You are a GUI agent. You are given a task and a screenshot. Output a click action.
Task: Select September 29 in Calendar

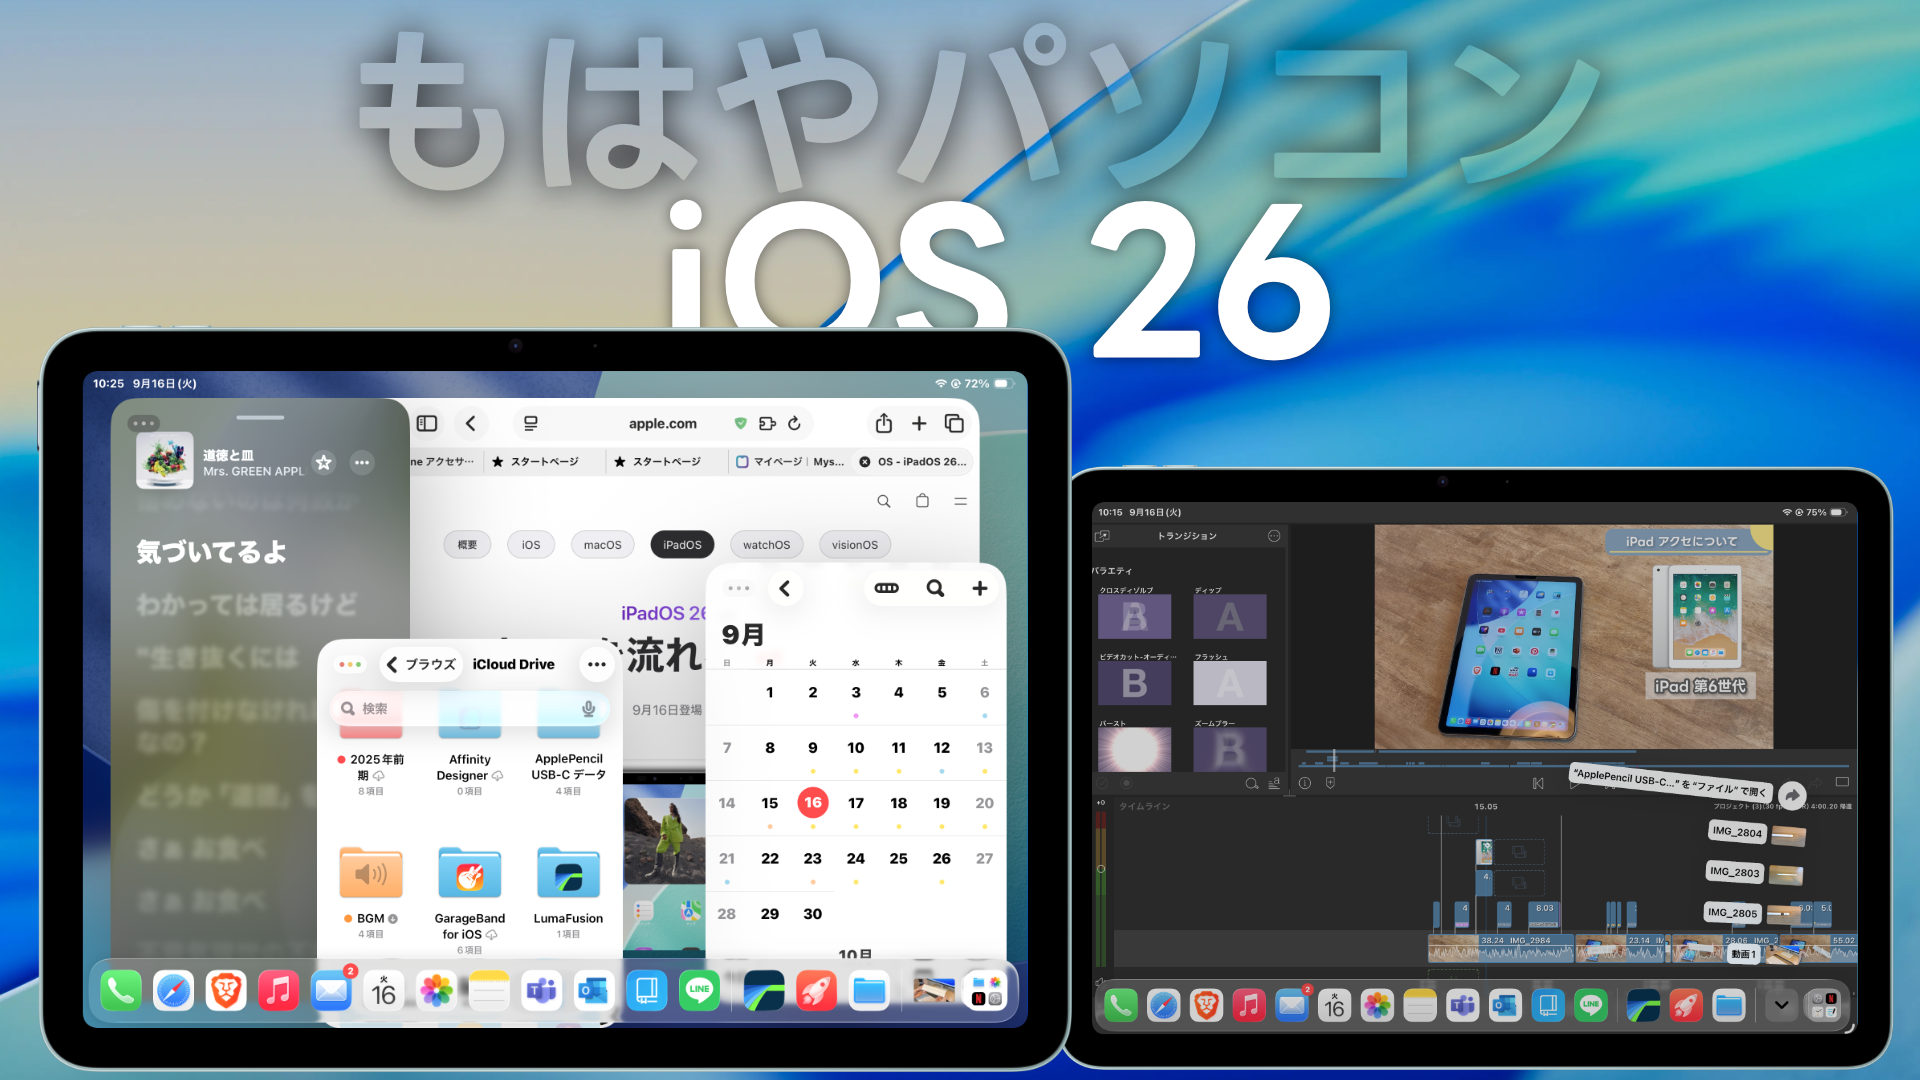[770, 914]
